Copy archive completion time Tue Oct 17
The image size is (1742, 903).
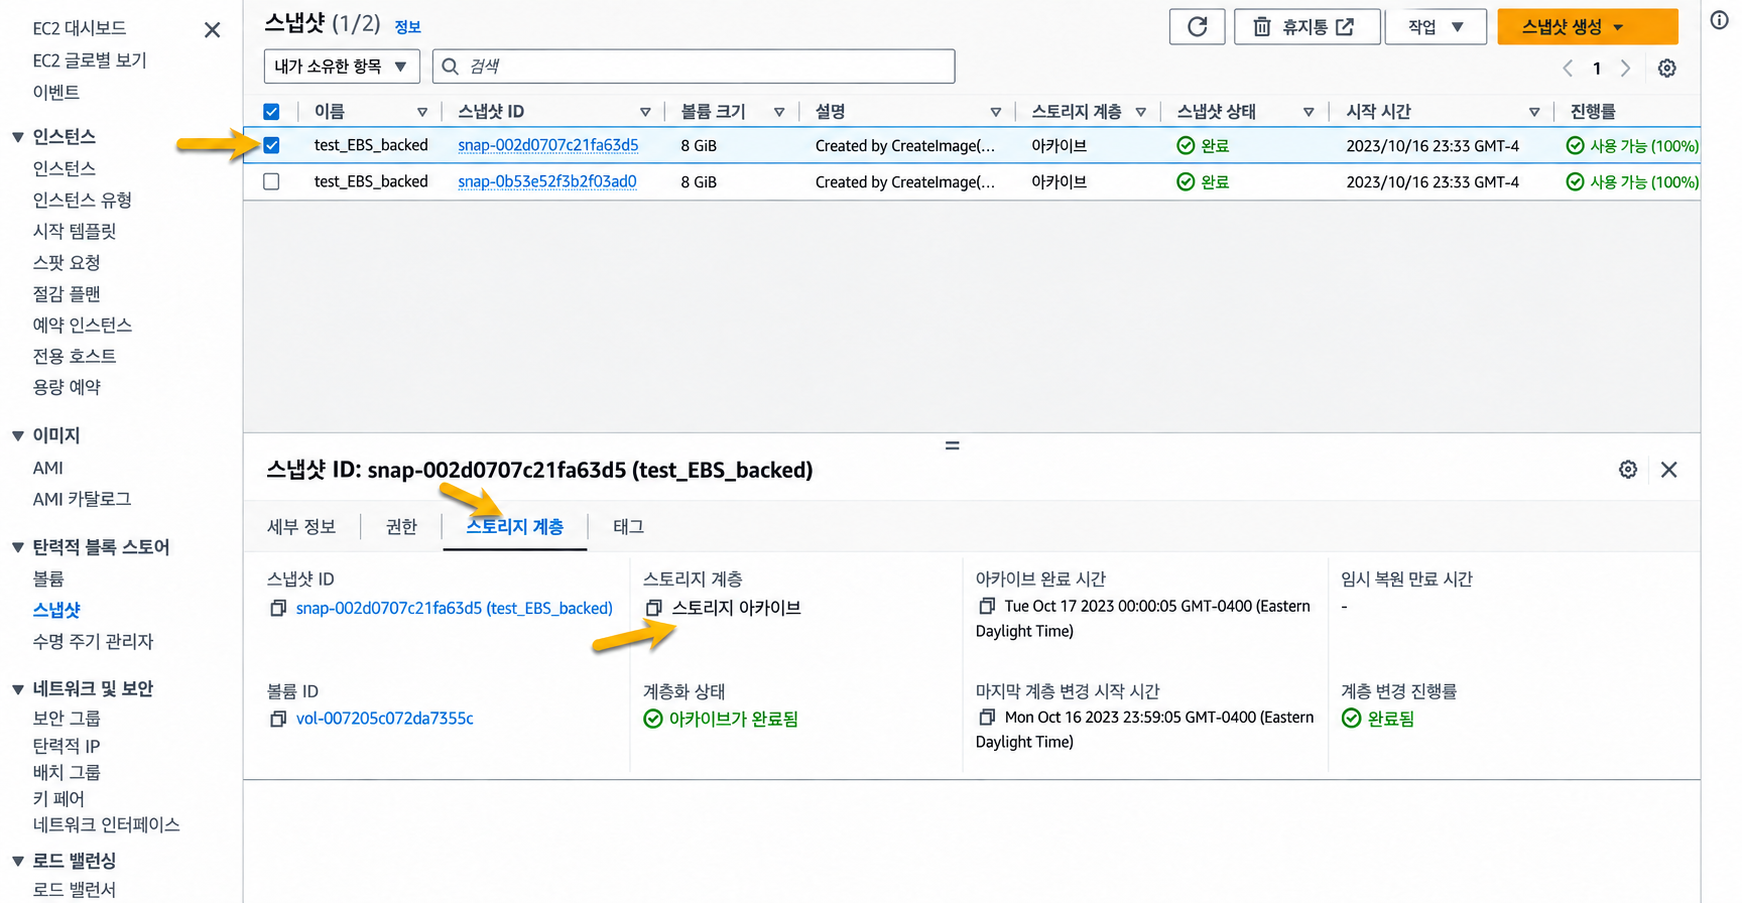coord(987,606)
